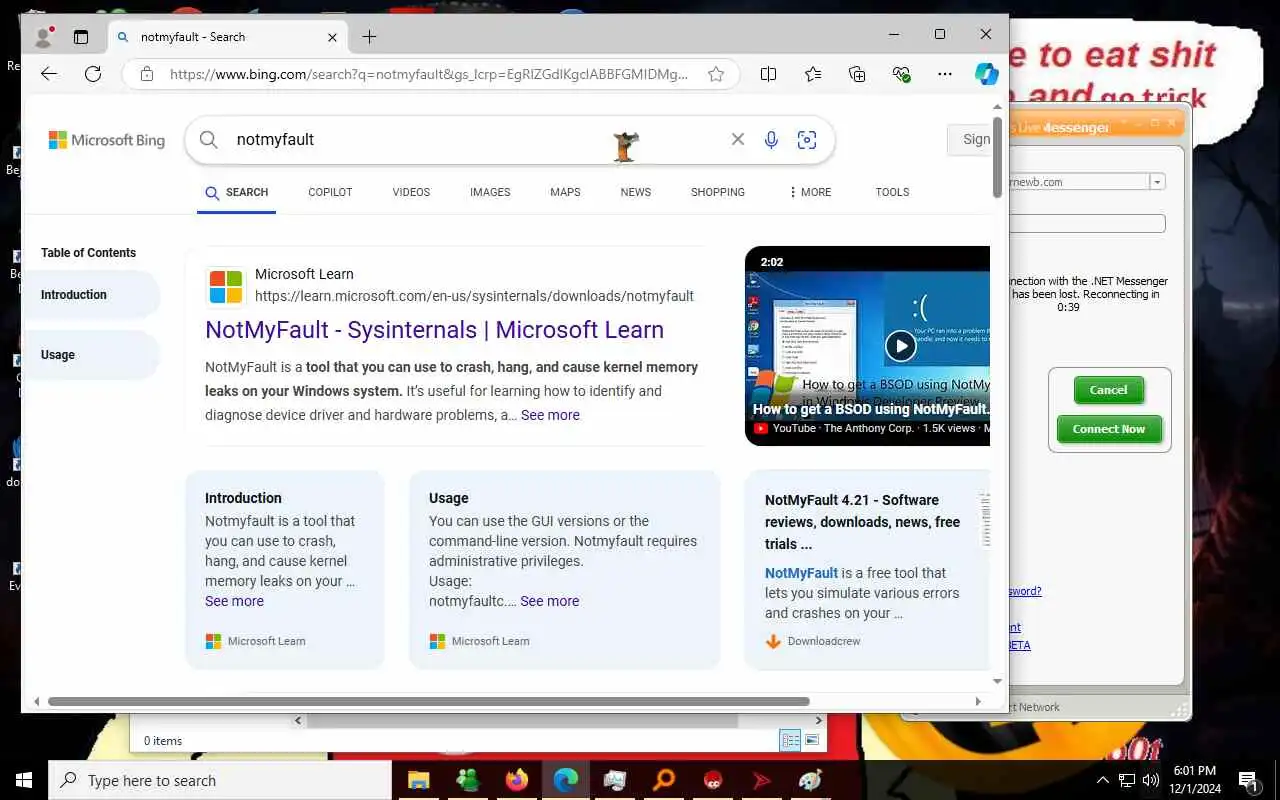Reload the Bing search page
Image resolution: width=1280 pixels, height=800 pixels.
(x=93, y=74)
